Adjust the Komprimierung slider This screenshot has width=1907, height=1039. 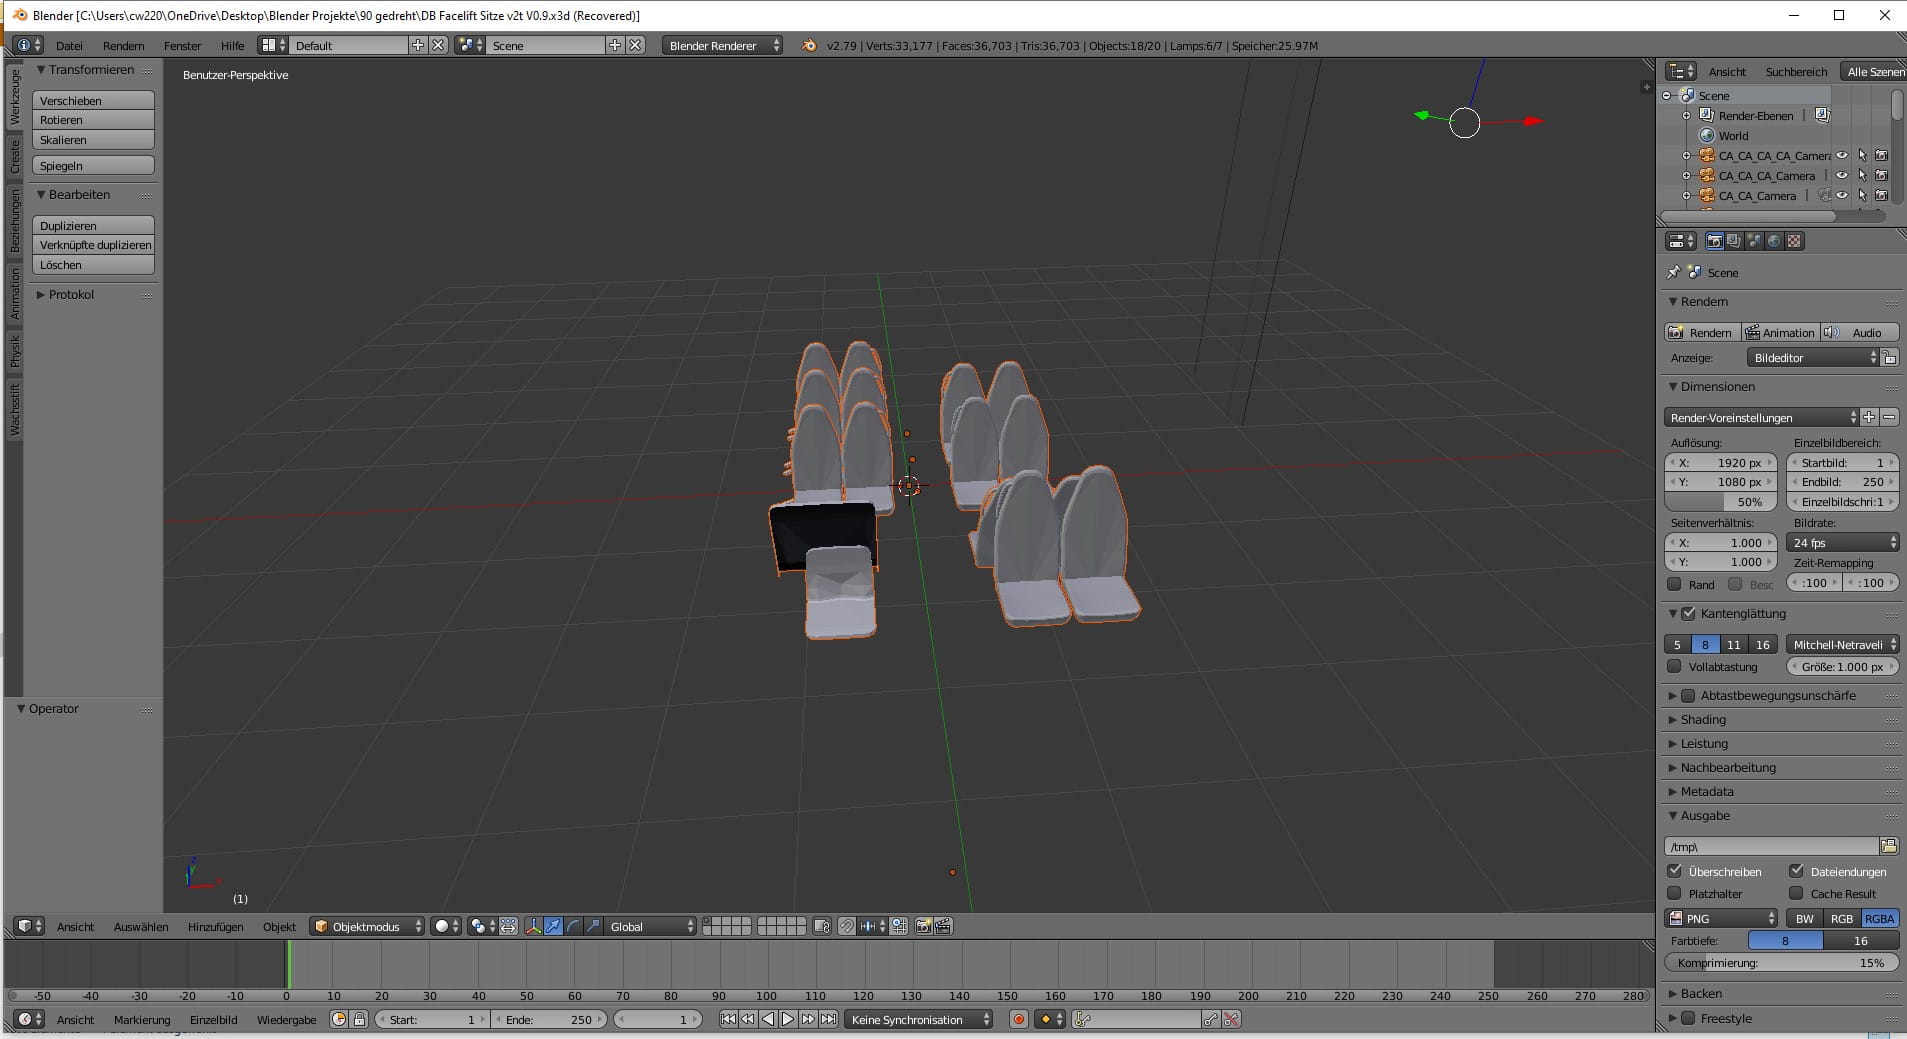pos(1781,962)
